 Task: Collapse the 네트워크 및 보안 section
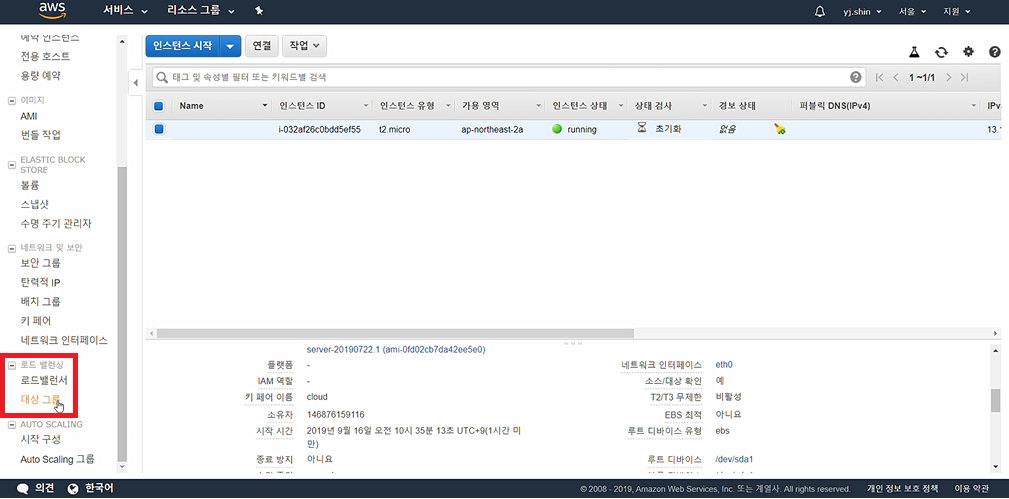[11, 247]
